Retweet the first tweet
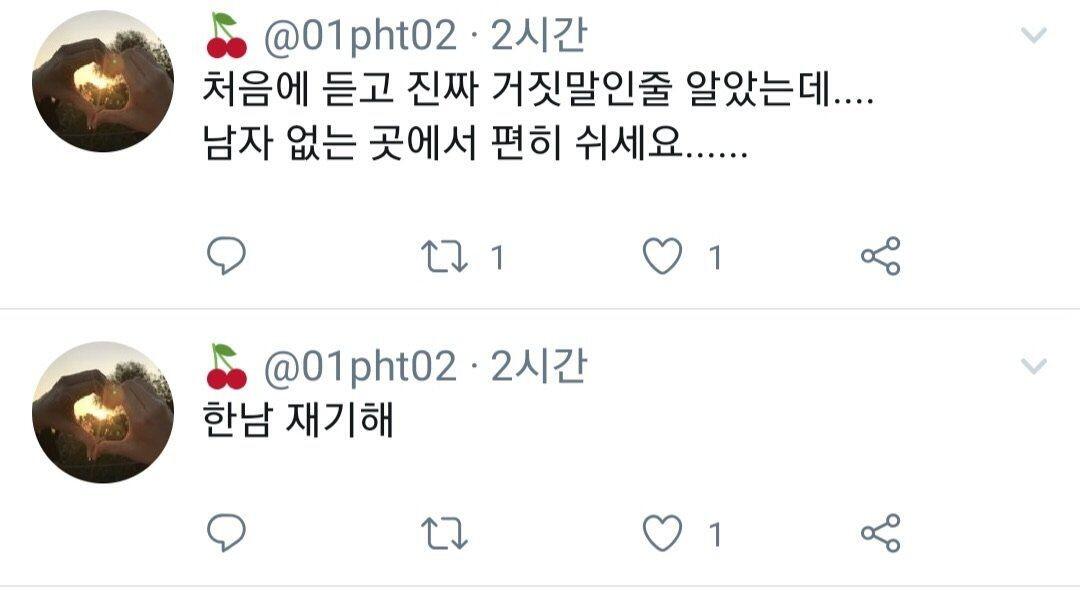1080x590 pixels. point(444,256)
